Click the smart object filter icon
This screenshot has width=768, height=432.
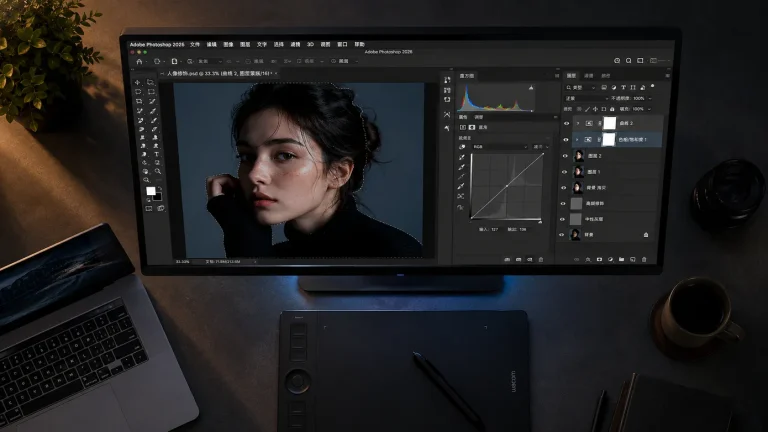[x=643, y=88]
